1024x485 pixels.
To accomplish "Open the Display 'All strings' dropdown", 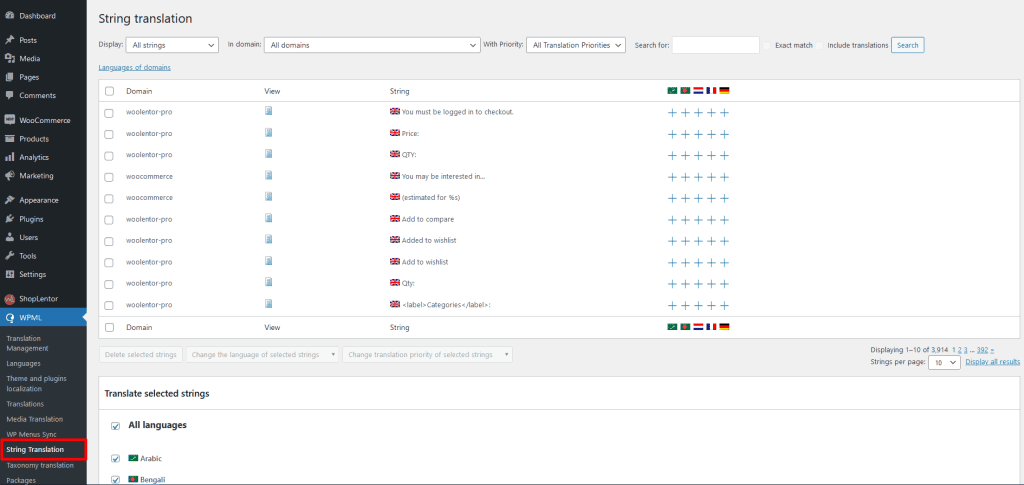I will pos(172,45).
